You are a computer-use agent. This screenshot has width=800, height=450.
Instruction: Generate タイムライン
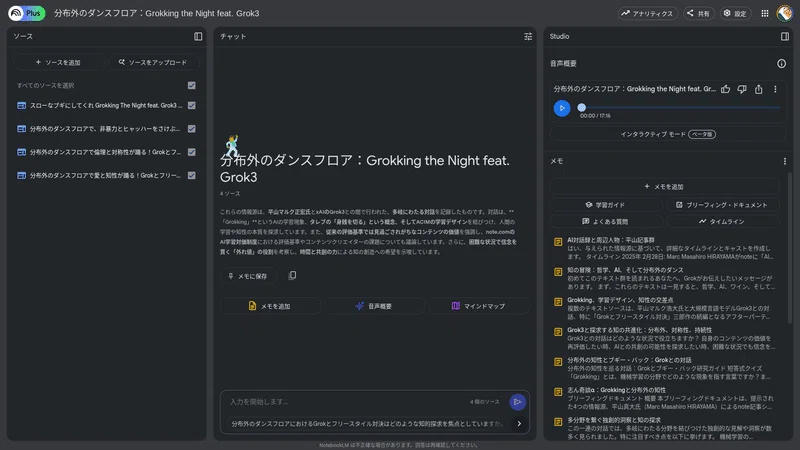tap(722, 221)
